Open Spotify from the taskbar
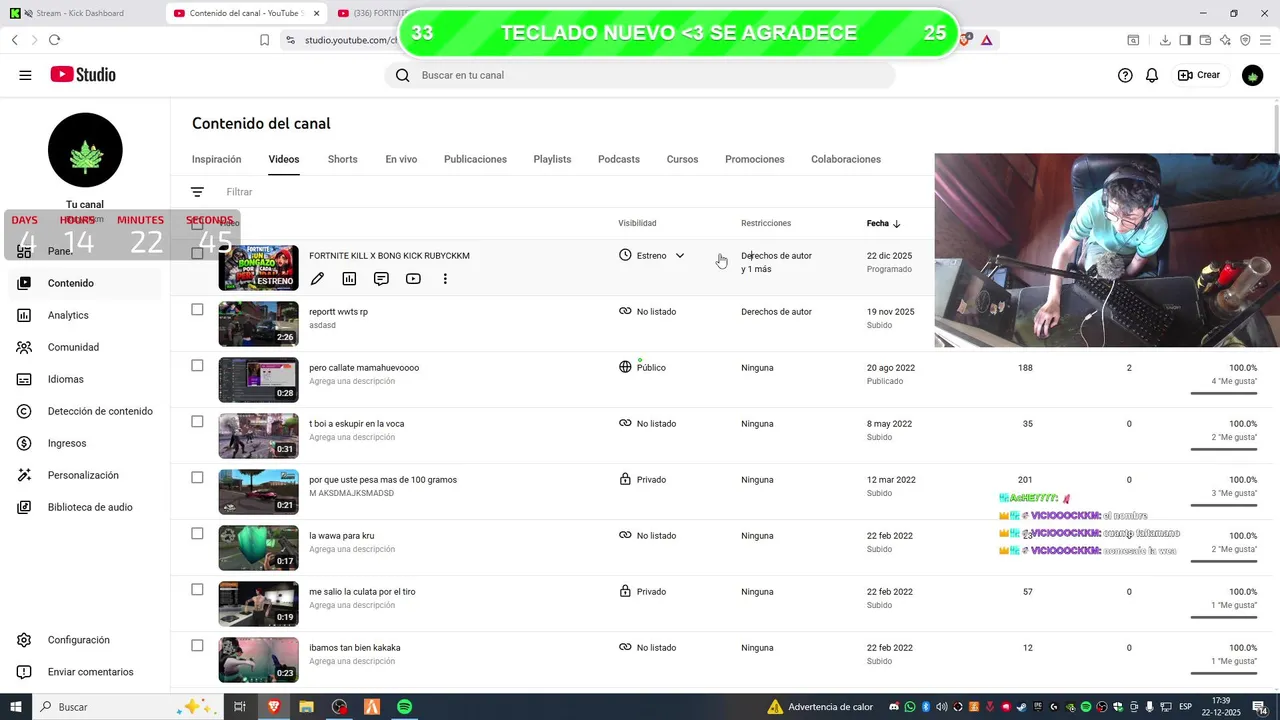This screenshot has width=1280, height=720. point(404,707)
